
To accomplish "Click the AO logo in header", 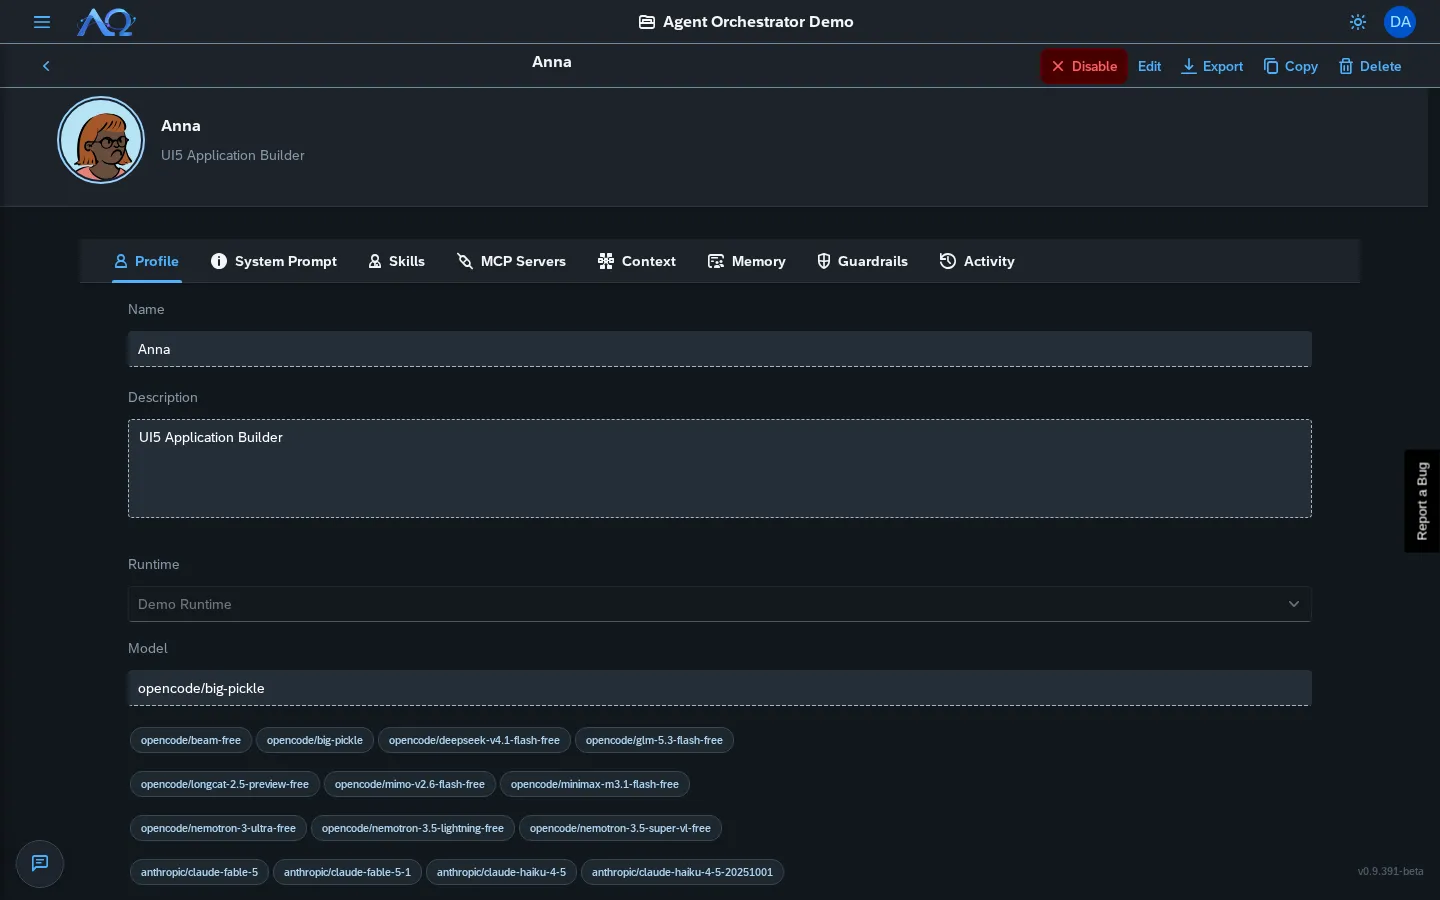I will 106,22.
